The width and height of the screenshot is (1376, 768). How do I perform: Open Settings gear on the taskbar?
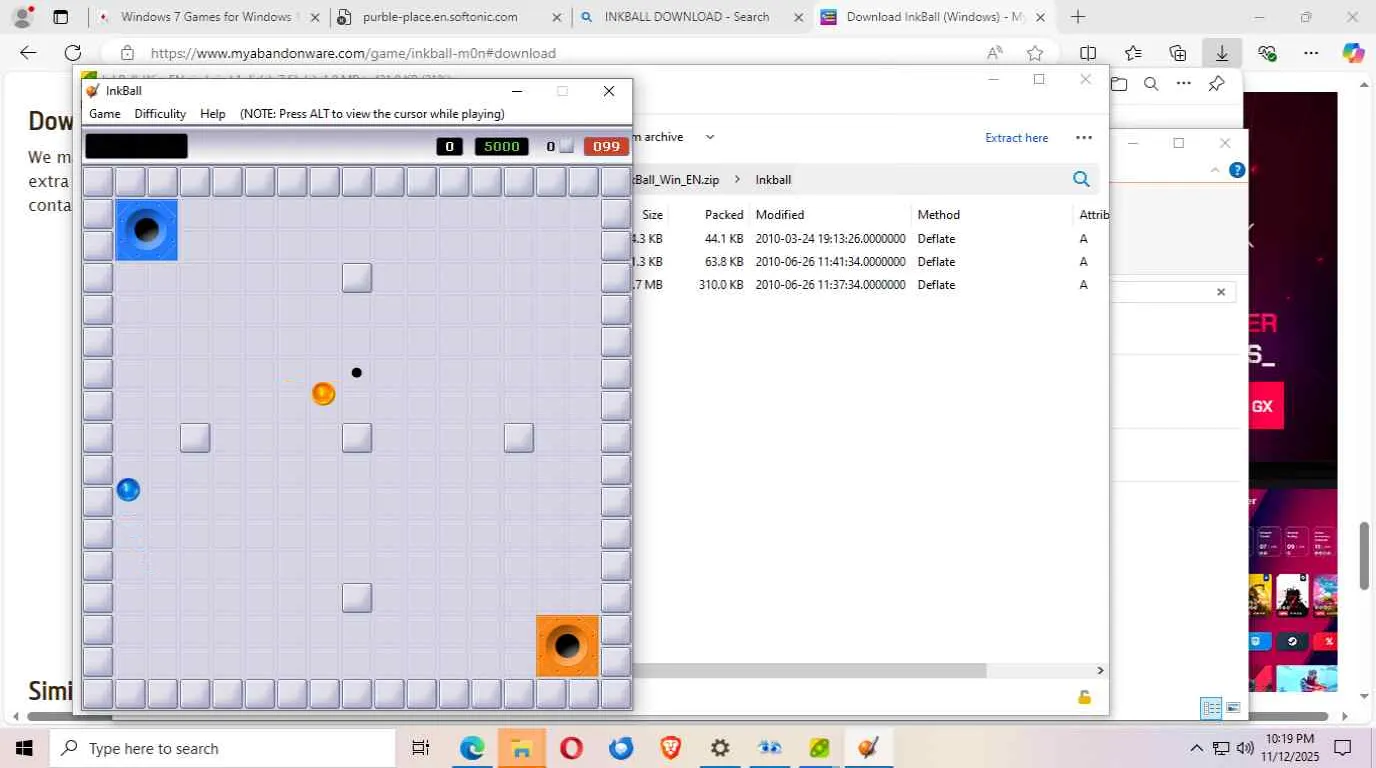click(720, 748)
